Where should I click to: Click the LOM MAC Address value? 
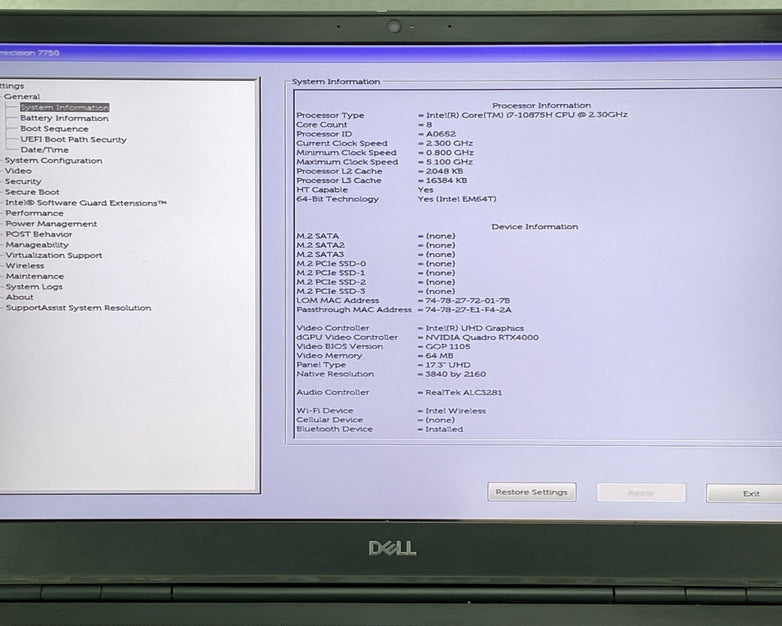pyautogui.click(x=467, y=301)
